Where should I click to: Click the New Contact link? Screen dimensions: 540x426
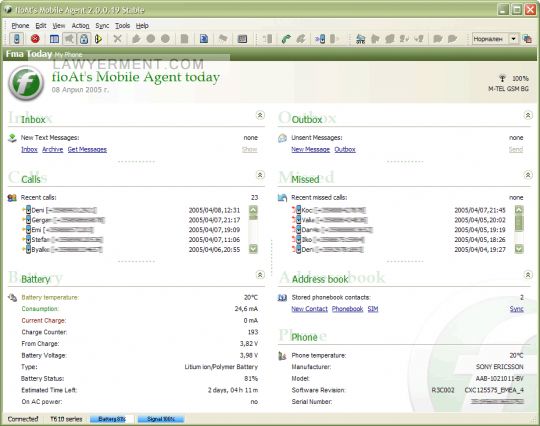pyautogui.click(x=309, y=309)
